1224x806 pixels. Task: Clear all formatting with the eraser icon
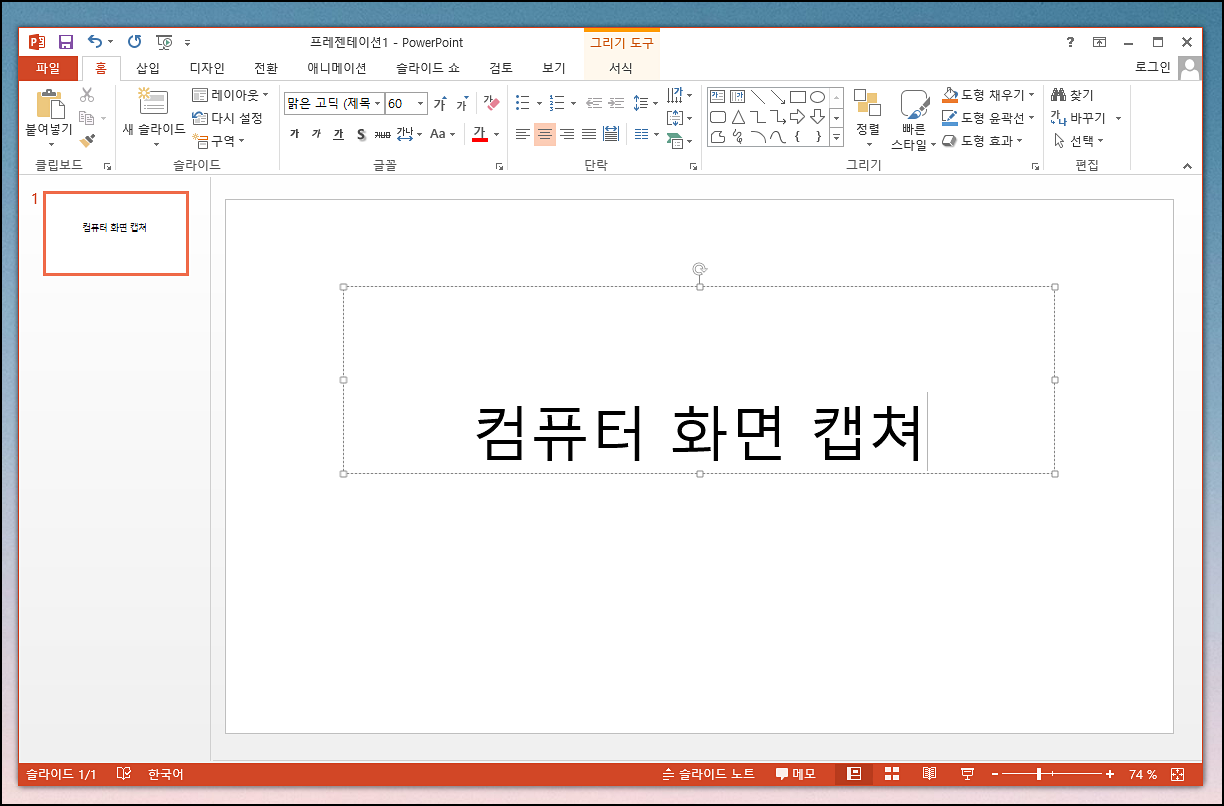tap(490, 103)
